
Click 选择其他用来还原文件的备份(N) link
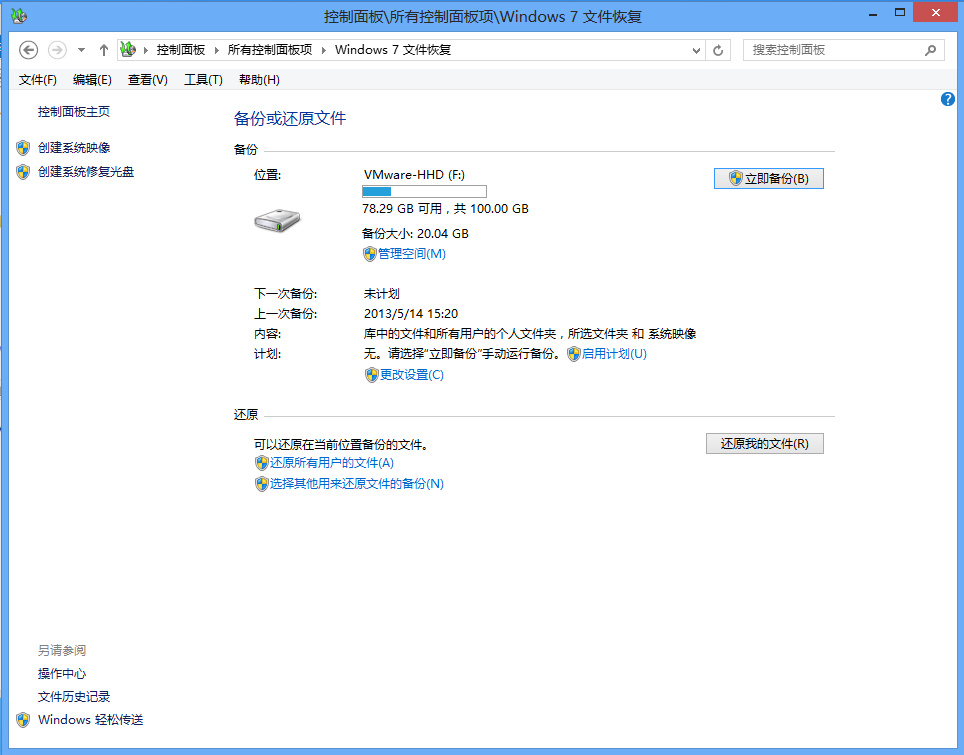(x=357, y=483)
